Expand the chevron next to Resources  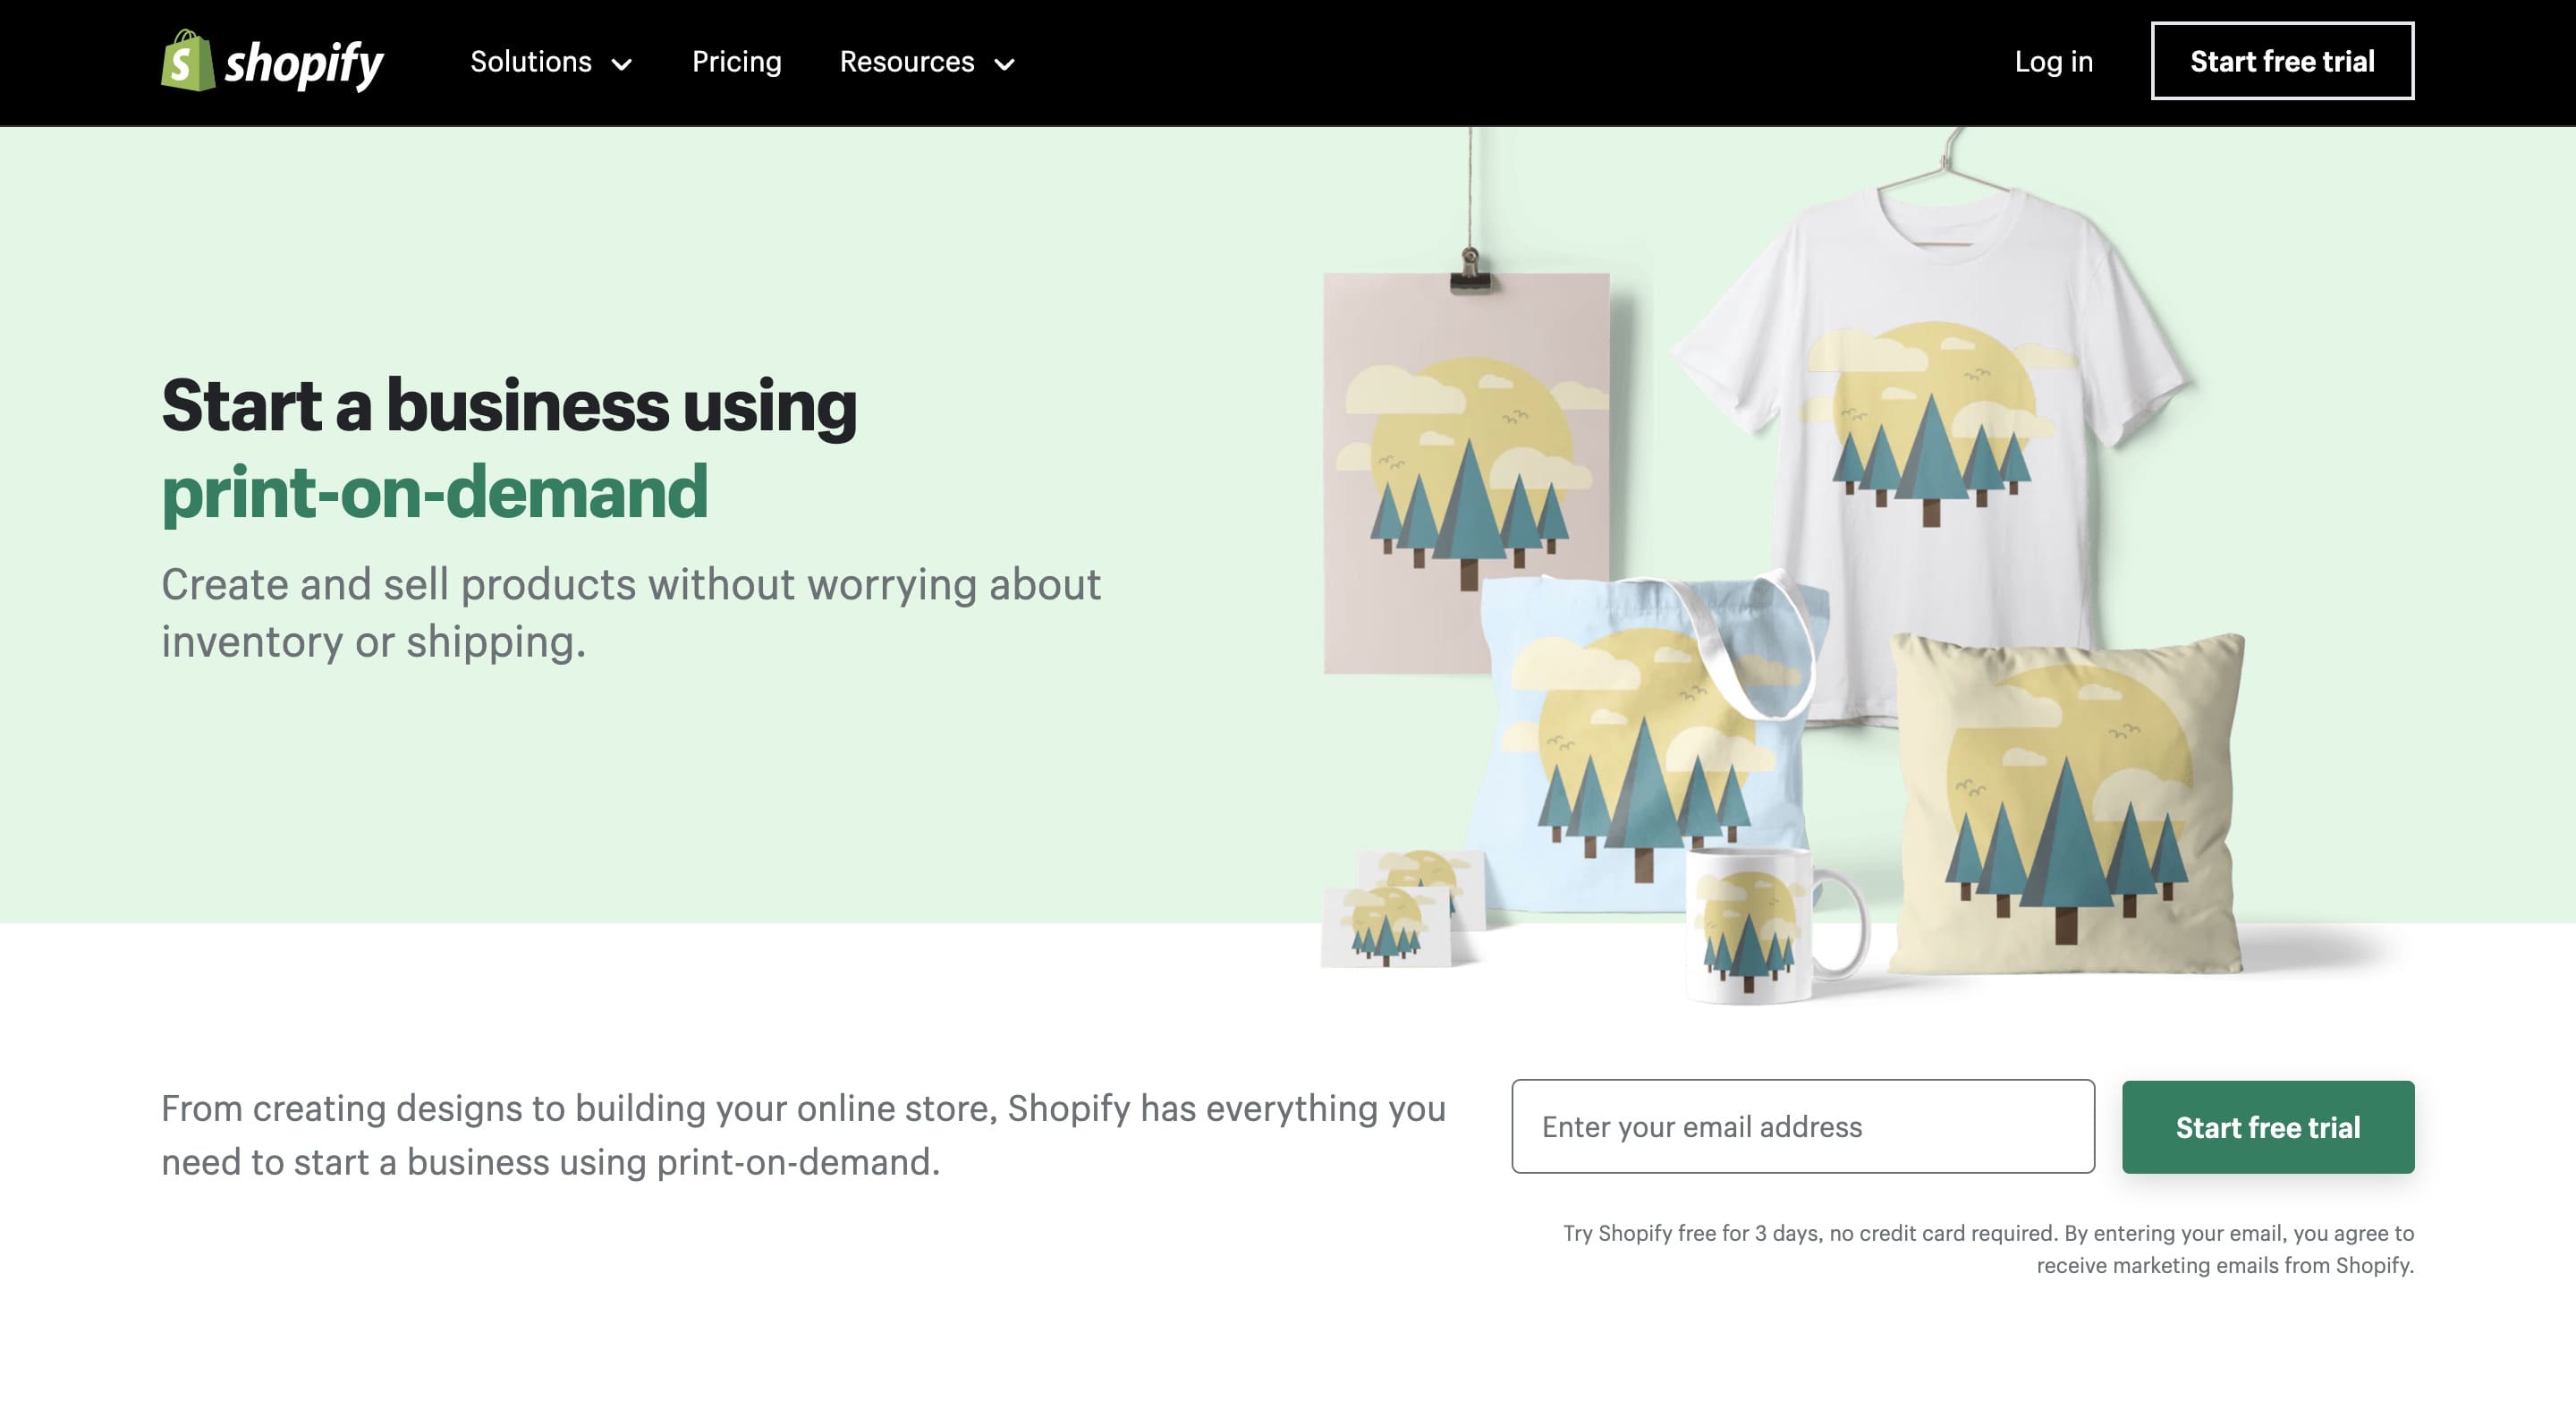1004,65
